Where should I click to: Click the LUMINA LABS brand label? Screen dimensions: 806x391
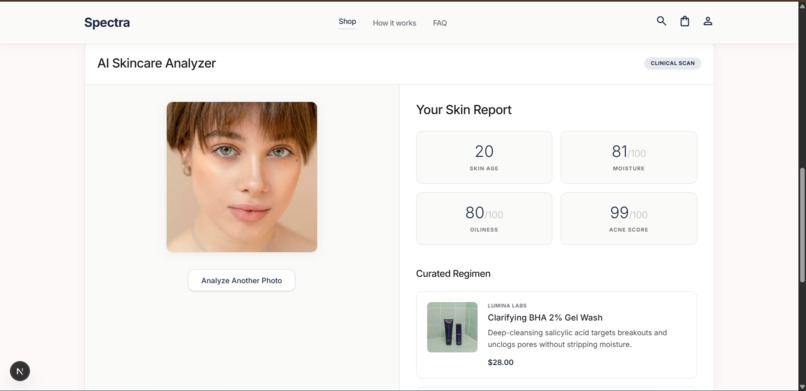point(507,306)
